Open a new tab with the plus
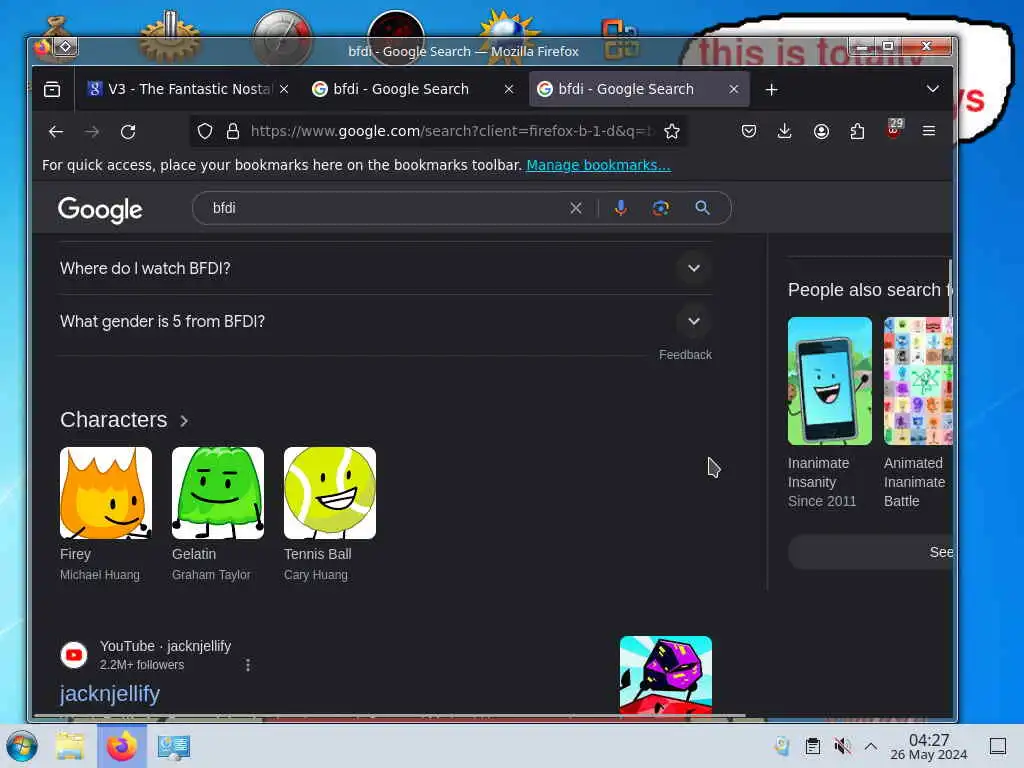Viewport: 1024px width, 768px height. point(771,89)
